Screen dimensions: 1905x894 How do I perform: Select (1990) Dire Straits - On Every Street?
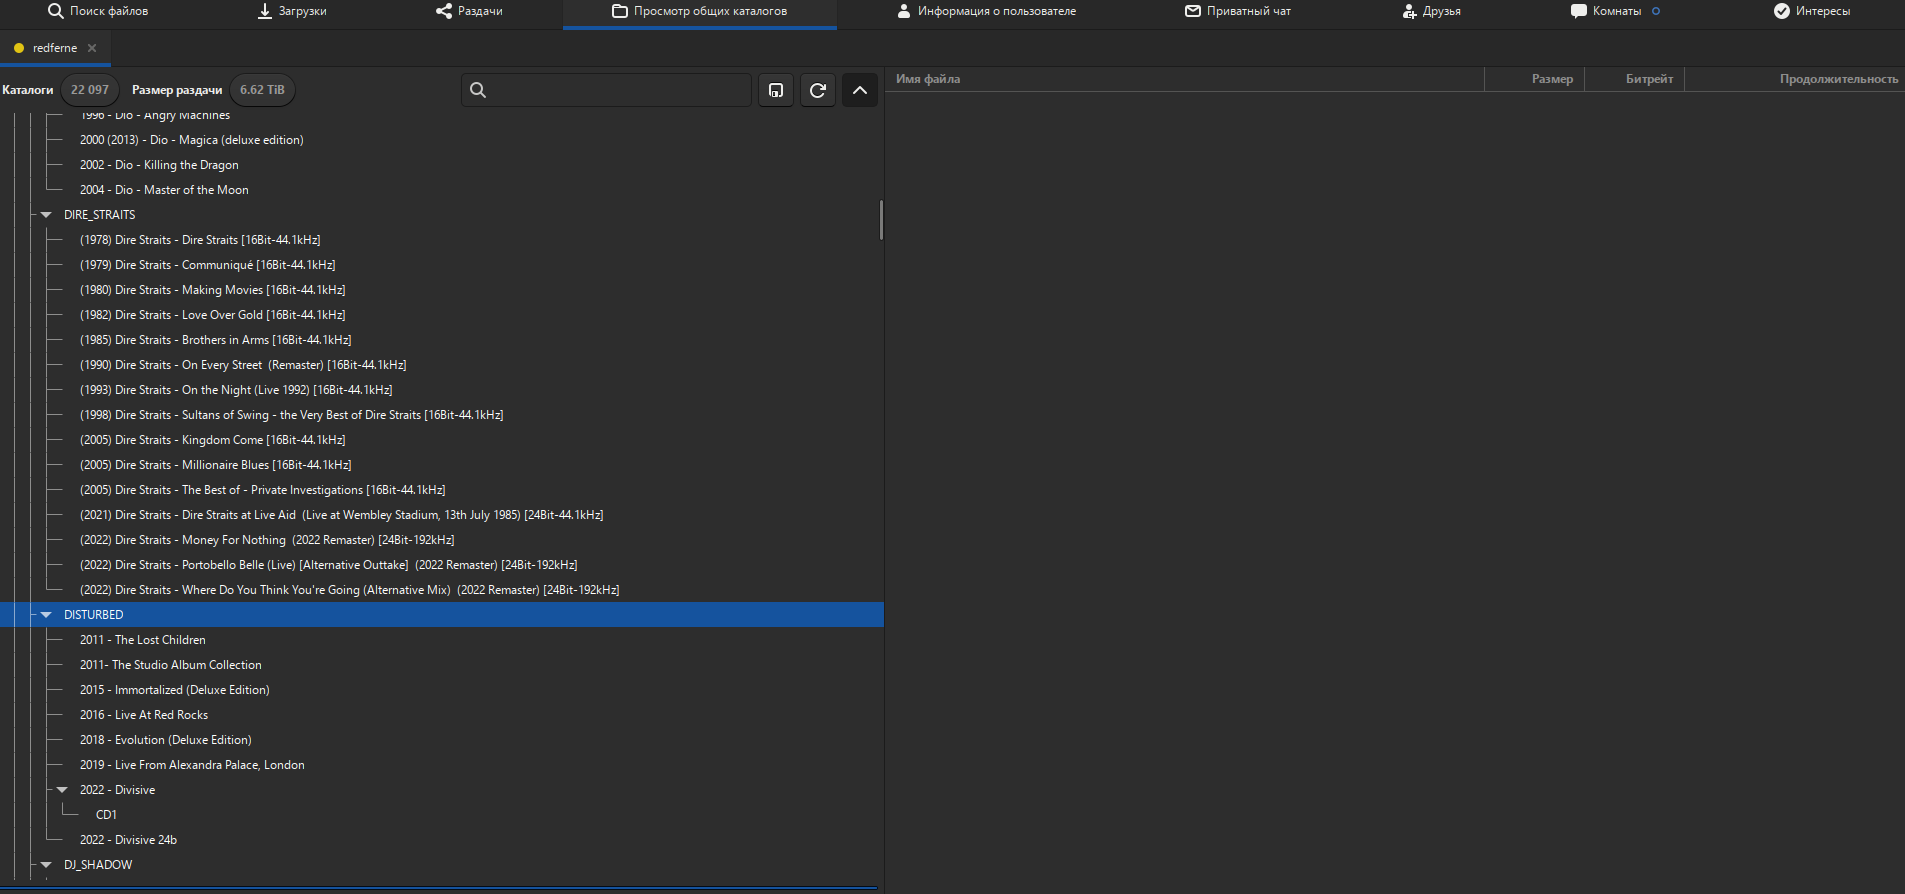(x=243, y=365)
